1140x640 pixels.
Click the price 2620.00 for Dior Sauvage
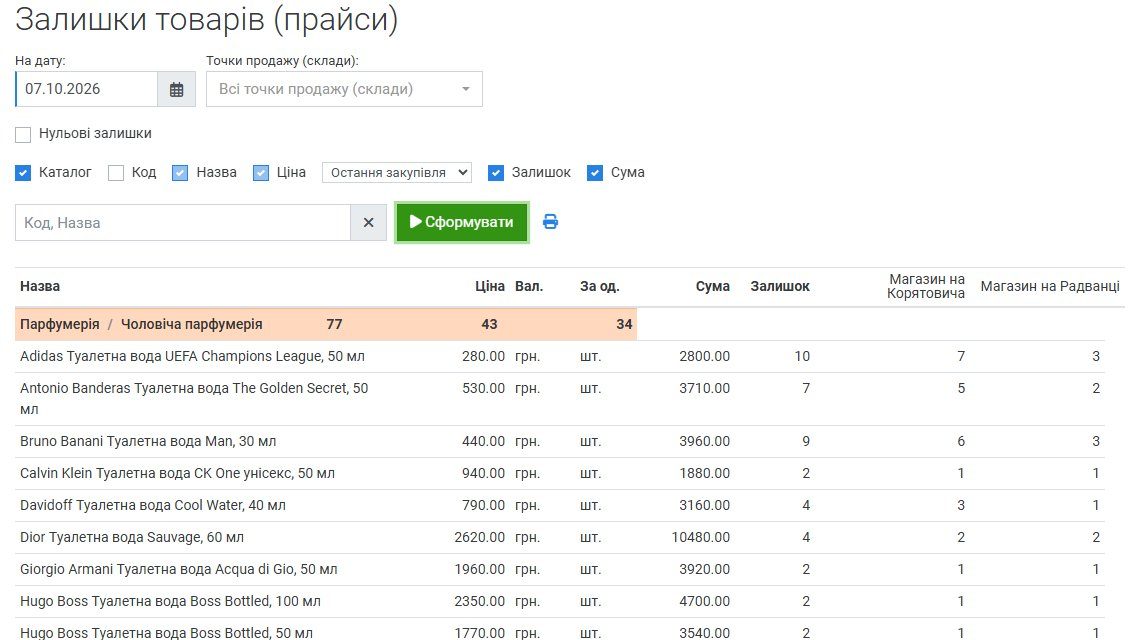479,537
